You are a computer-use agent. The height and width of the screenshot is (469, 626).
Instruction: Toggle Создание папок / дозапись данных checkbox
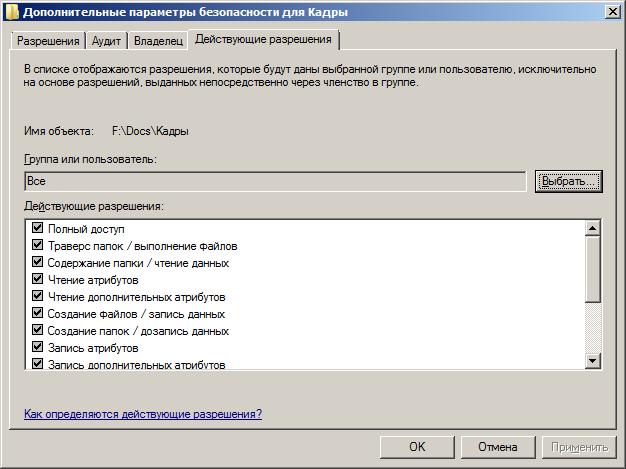click(38, 330)
